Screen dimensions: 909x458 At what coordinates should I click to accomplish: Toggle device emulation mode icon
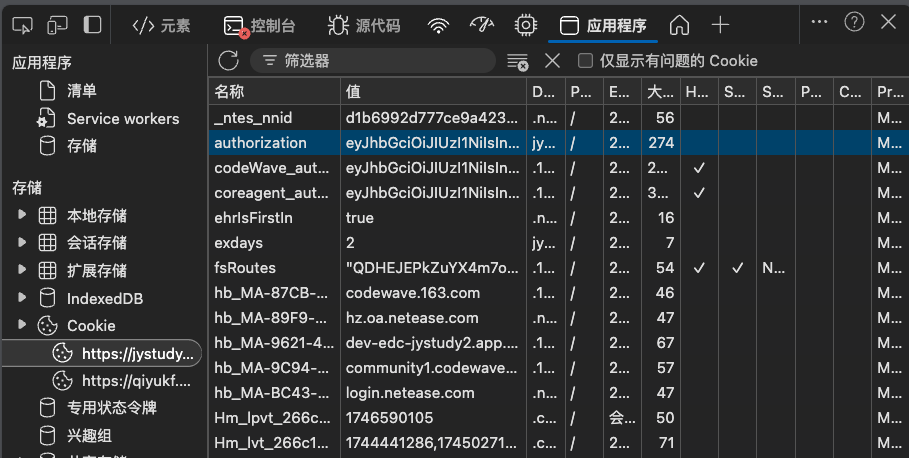click(57, 25)
